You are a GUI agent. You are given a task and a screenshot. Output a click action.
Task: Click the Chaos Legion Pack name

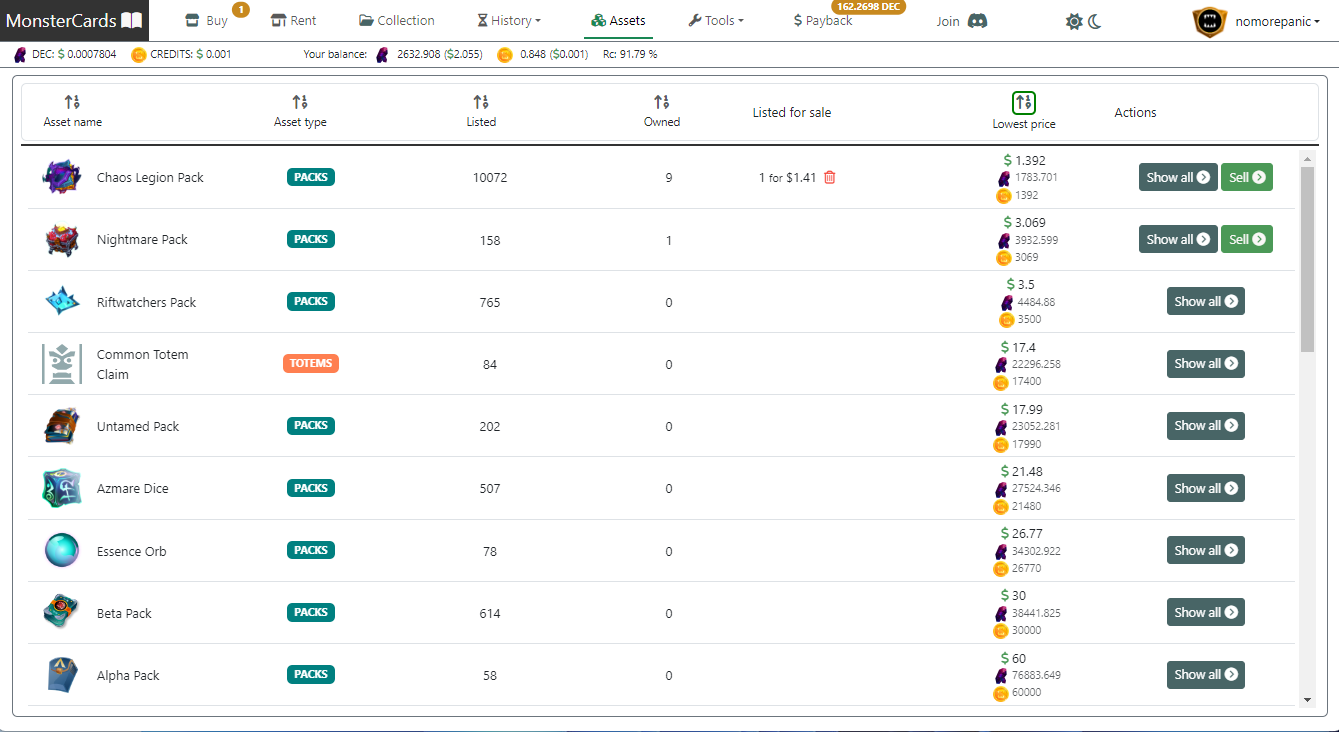click(150, 177)
